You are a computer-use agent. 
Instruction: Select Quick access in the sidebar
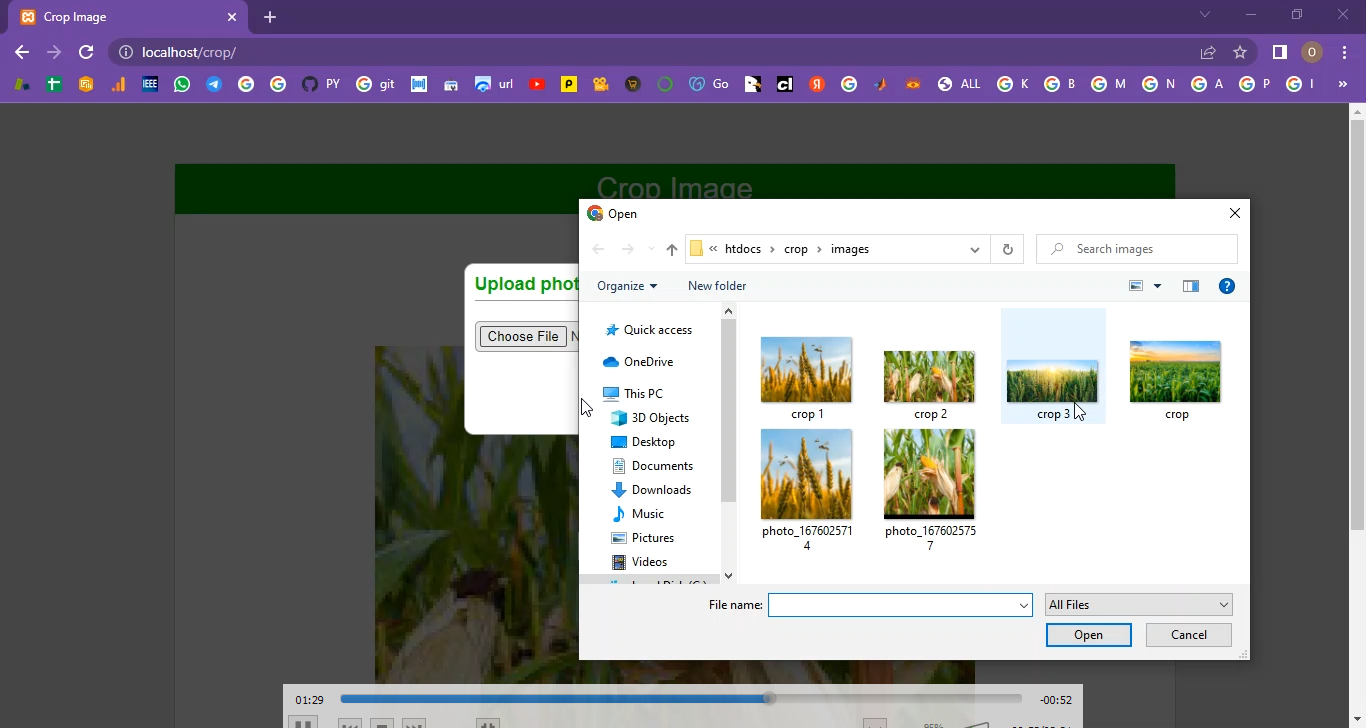tap(657, 330)
